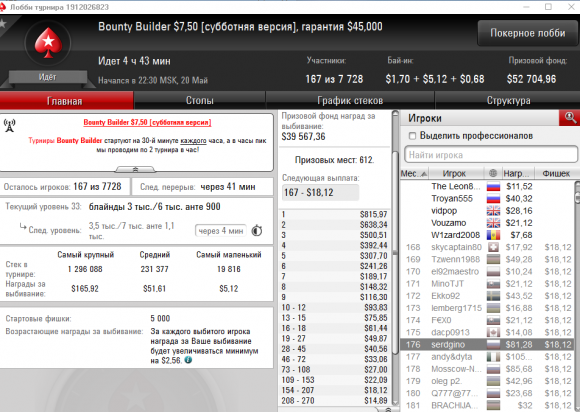This screenshot has width=580, height=412.
Task: Click Troyan555's Russian flag icon
Action: [x=493, y=199]
